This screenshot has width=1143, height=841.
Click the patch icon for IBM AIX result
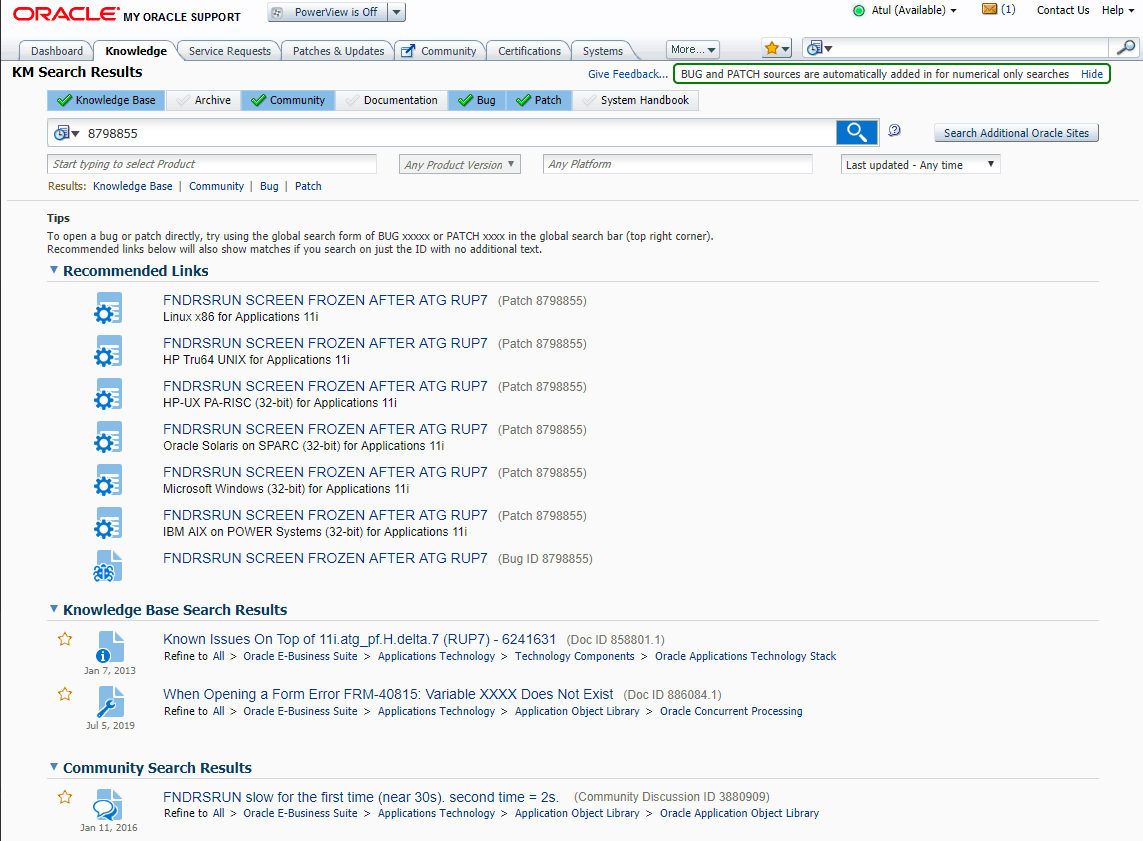[108, 523]
